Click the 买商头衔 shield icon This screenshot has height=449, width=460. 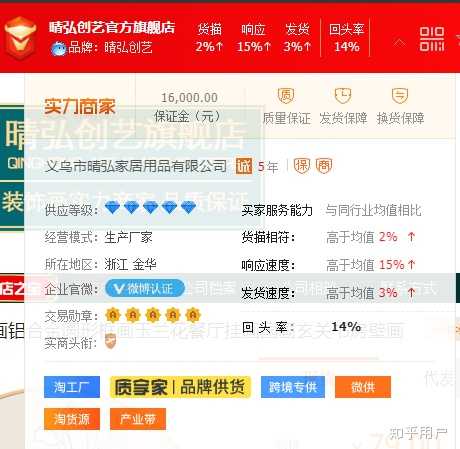point(110,342)
